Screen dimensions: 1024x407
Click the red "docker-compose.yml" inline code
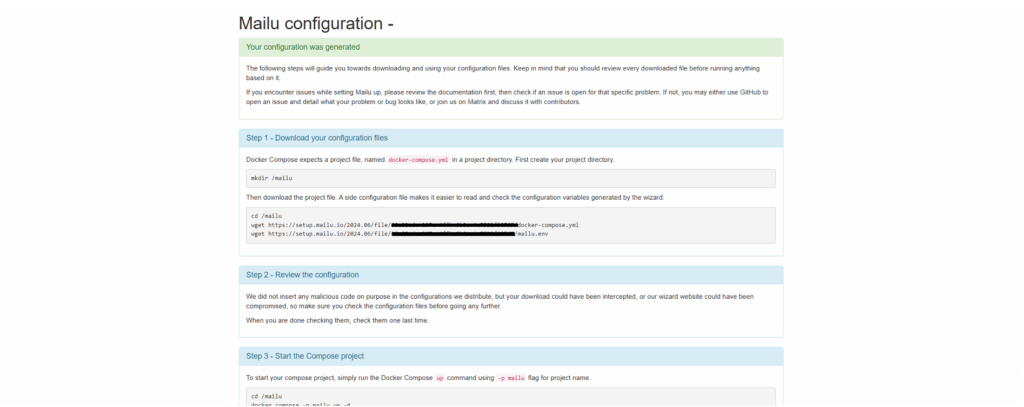point(418,159)
